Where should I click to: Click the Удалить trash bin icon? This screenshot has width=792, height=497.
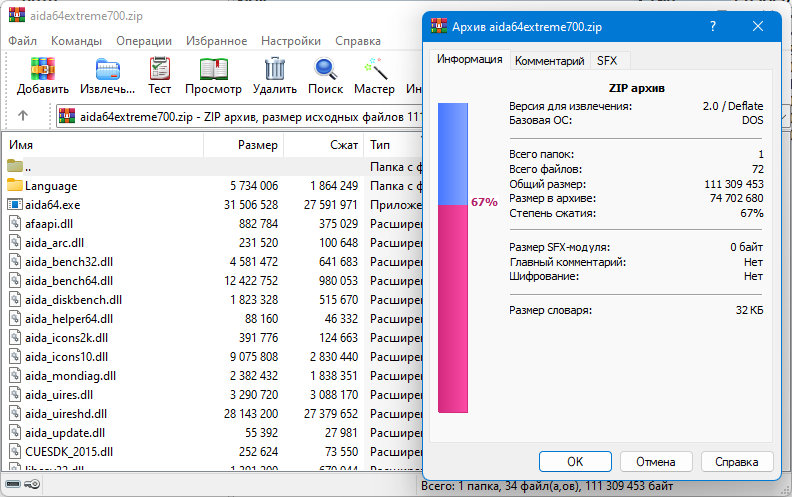tap(275, 69)
